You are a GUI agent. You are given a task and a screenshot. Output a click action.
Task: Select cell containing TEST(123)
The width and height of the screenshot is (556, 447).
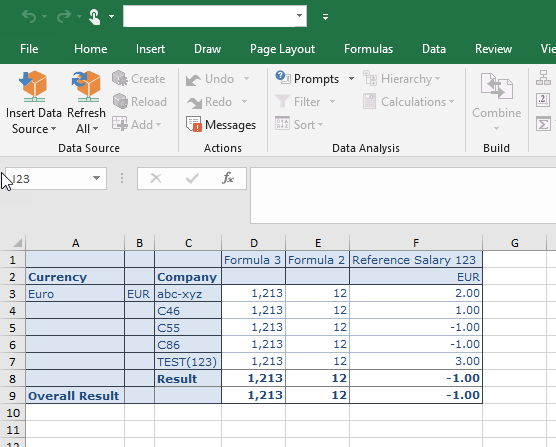(188, 361)
